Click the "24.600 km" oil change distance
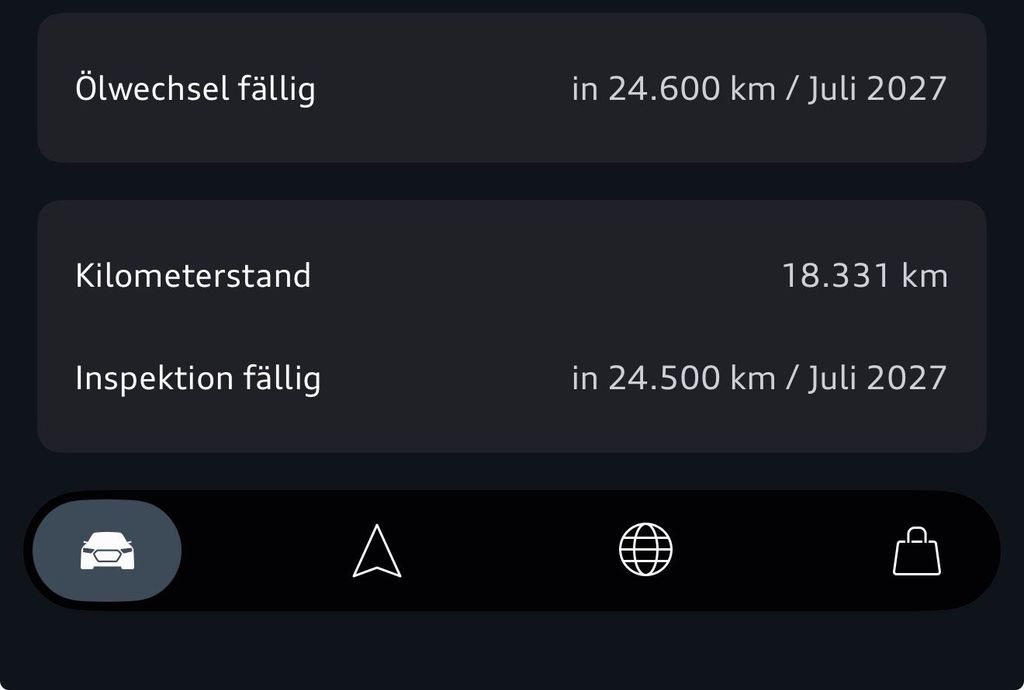Screen dimensions: 1024x690 692,89
